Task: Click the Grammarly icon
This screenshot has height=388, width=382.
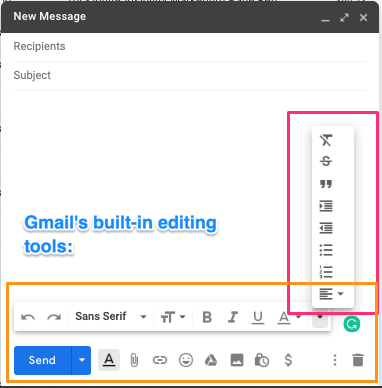Action: point(352,324)
